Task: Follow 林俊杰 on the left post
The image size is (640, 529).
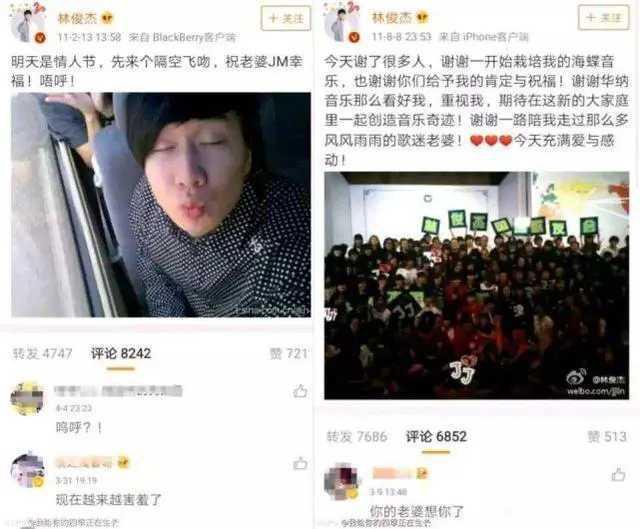Action: [x=286, y=18]
